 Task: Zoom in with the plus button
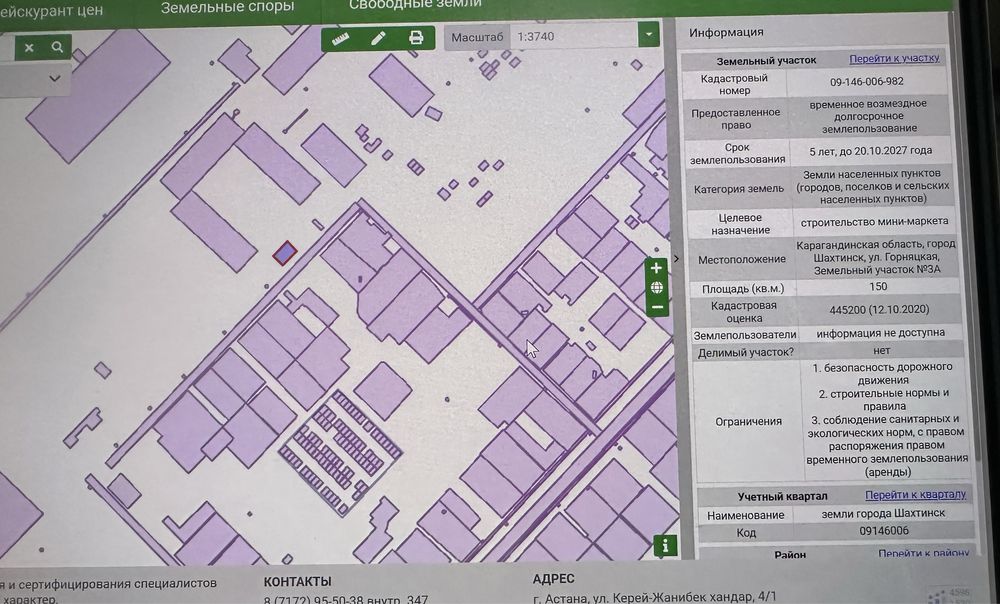point(656,269)
